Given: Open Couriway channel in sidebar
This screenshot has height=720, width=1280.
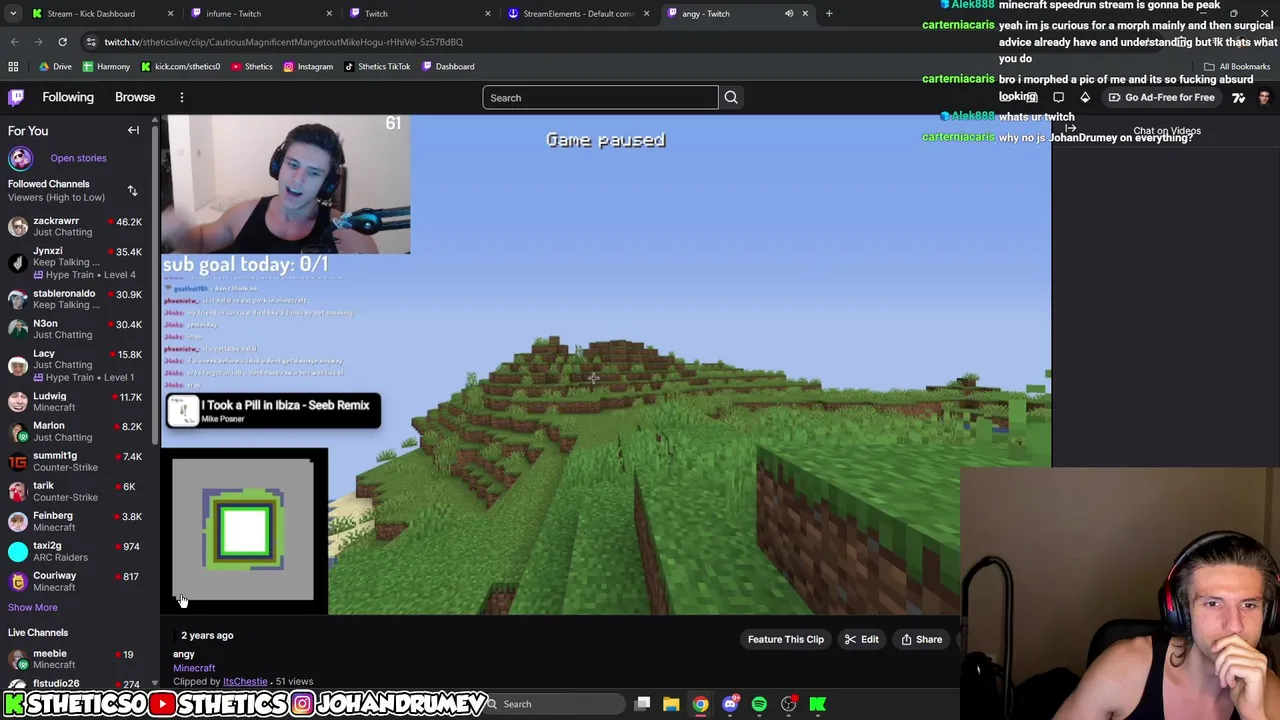Looking at the screenshot, I should 75,581.
